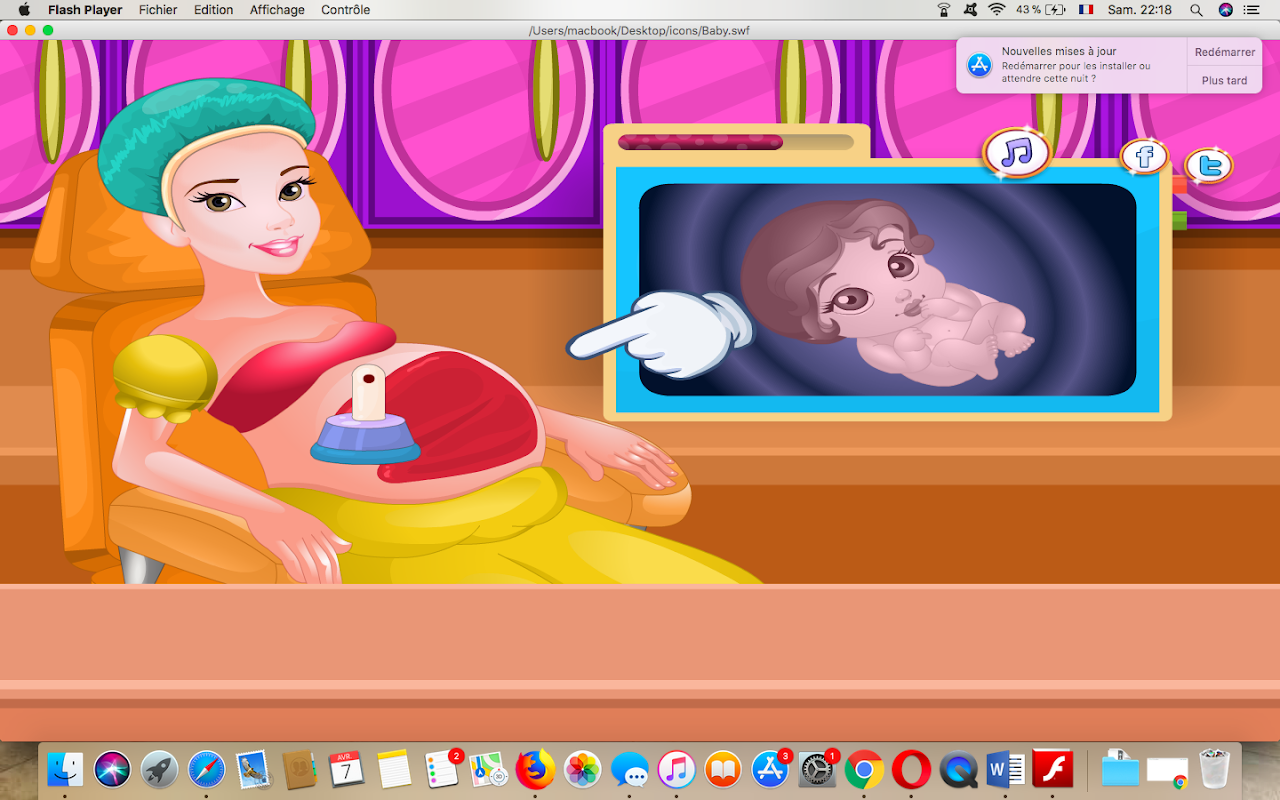Click the 'Nouvelles mises à jour' title
Viewport: 1280px width, 800px height.
coord(1059,51)
